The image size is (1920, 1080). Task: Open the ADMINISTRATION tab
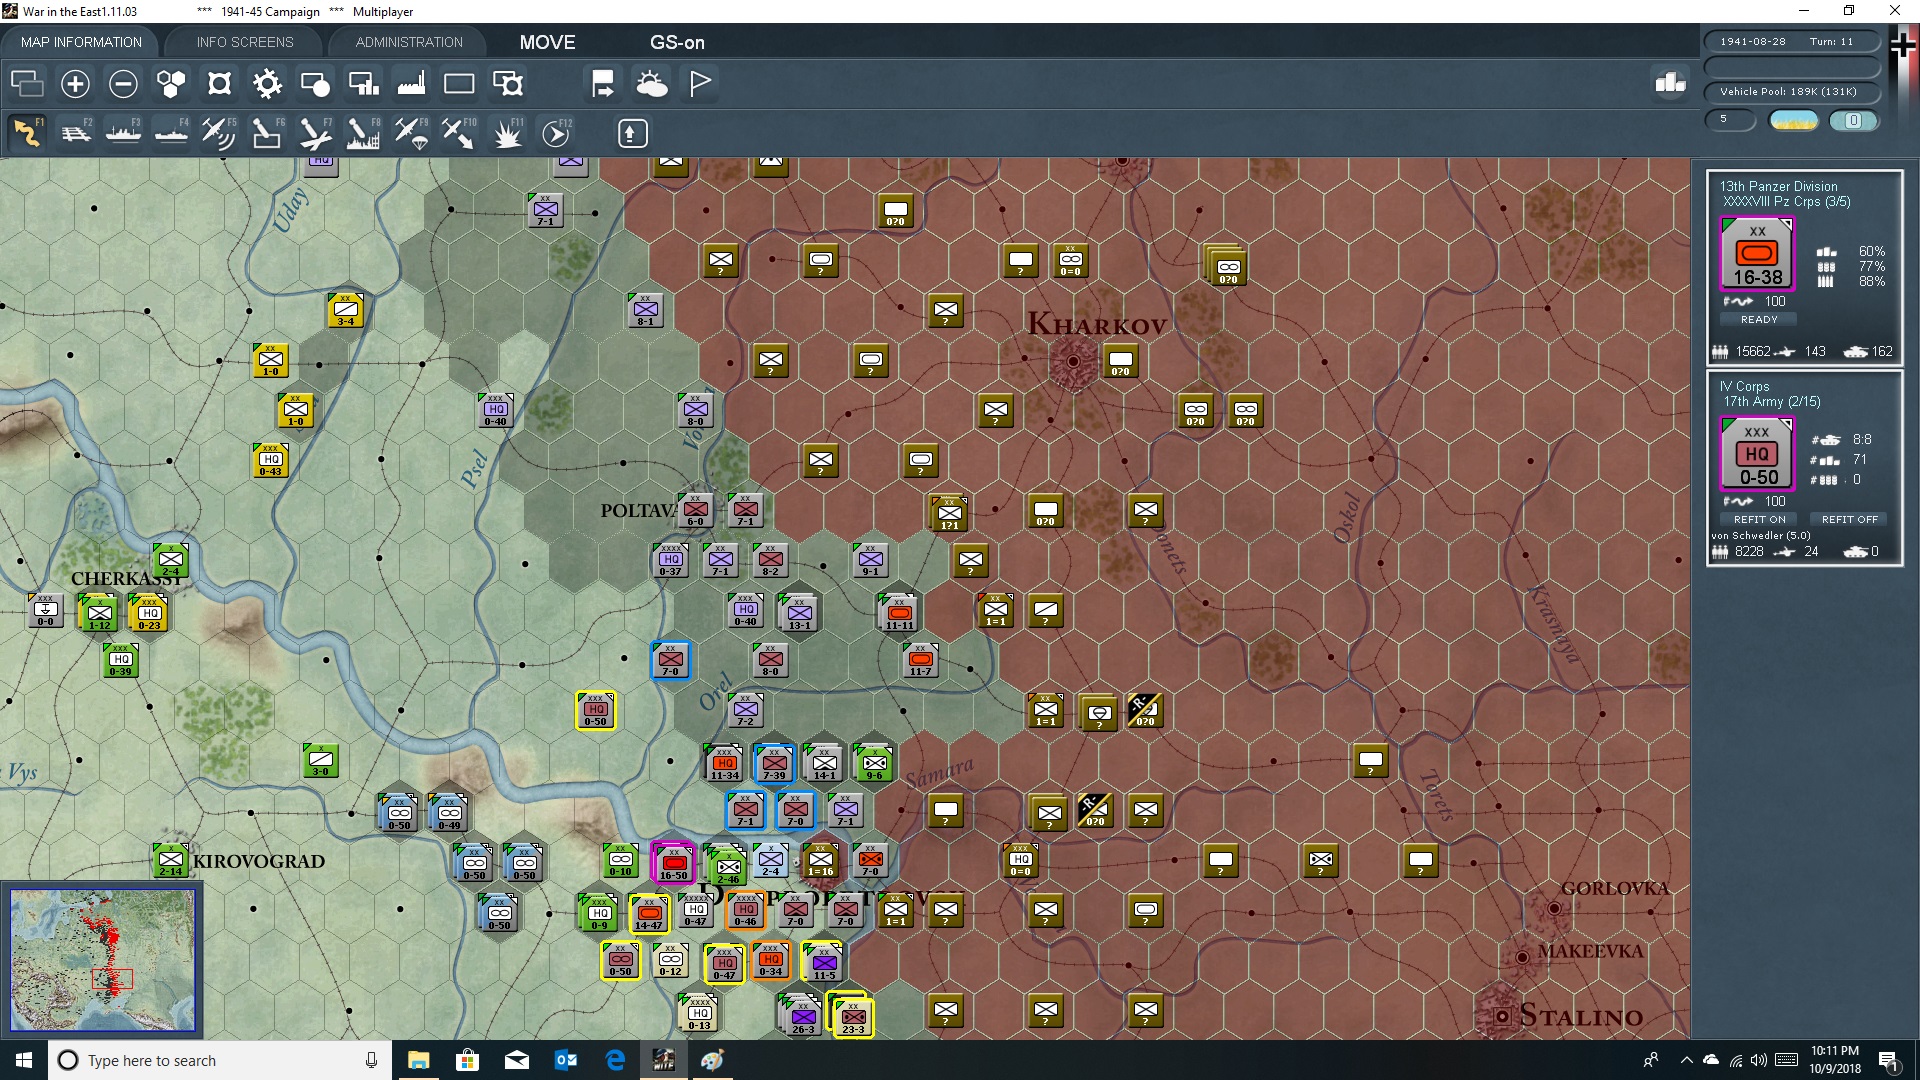[409, 42]
